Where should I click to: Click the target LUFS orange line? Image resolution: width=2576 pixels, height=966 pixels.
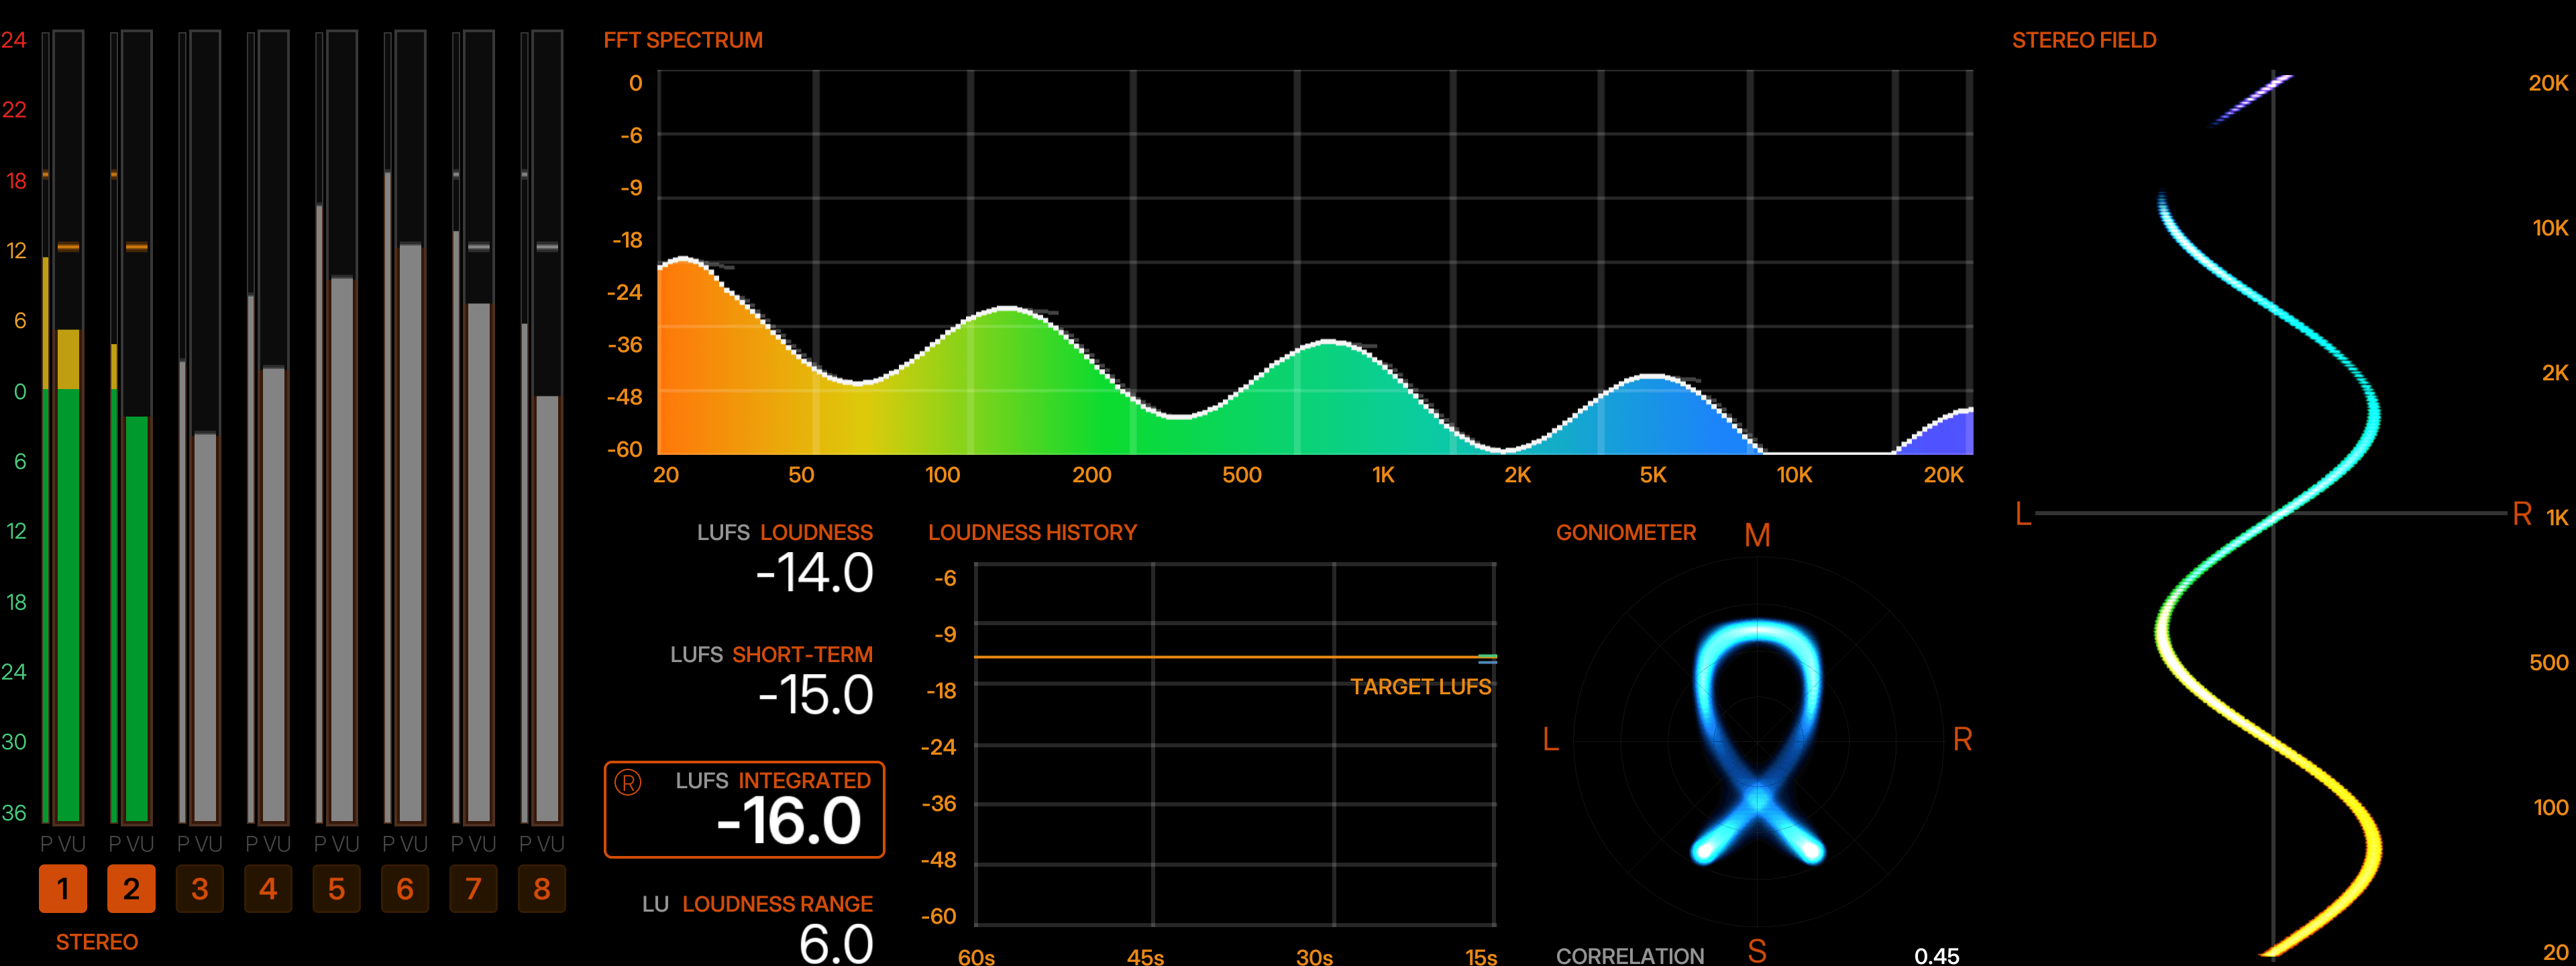pyautogui.click(x=1235, y=657)
